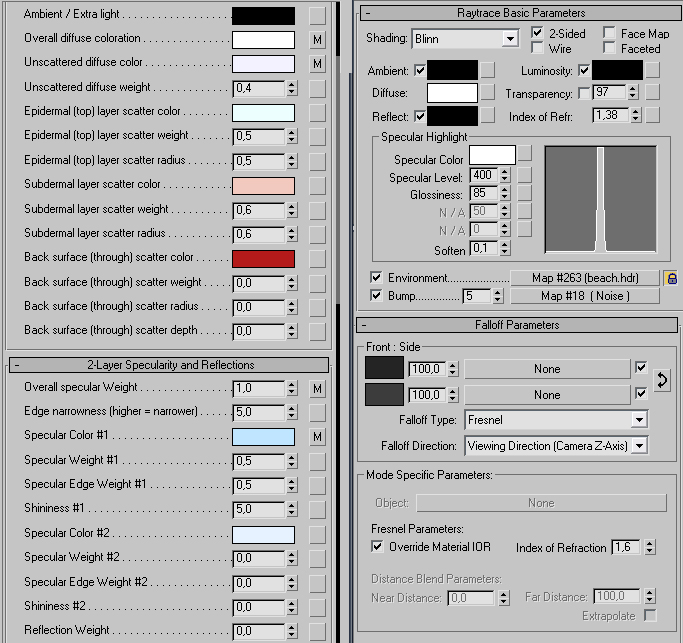Pick the Epidermal layer scatter color swatch
The height and width of the screenshot is (643, 683).
coord(263,113)
